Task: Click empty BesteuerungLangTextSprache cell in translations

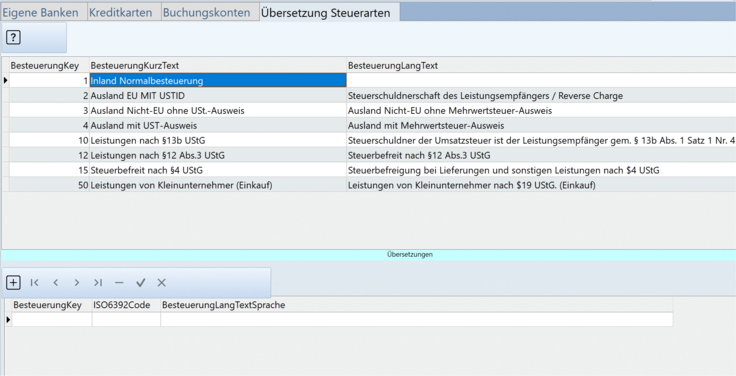Action: (x=416, y=320)
